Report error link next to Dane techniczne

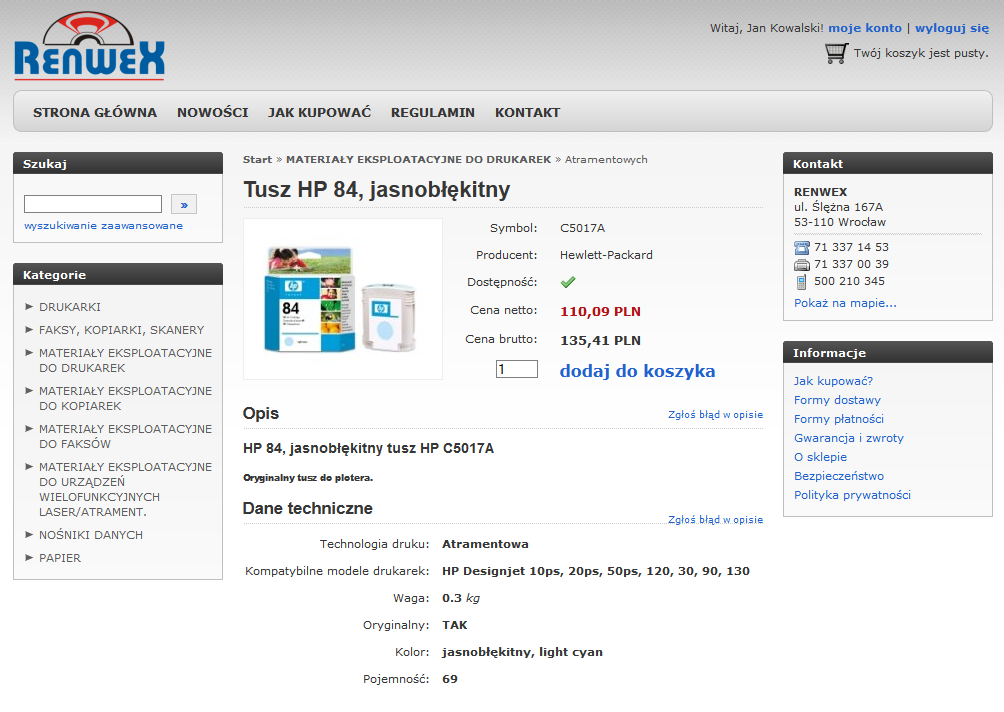tap(715, 520)
